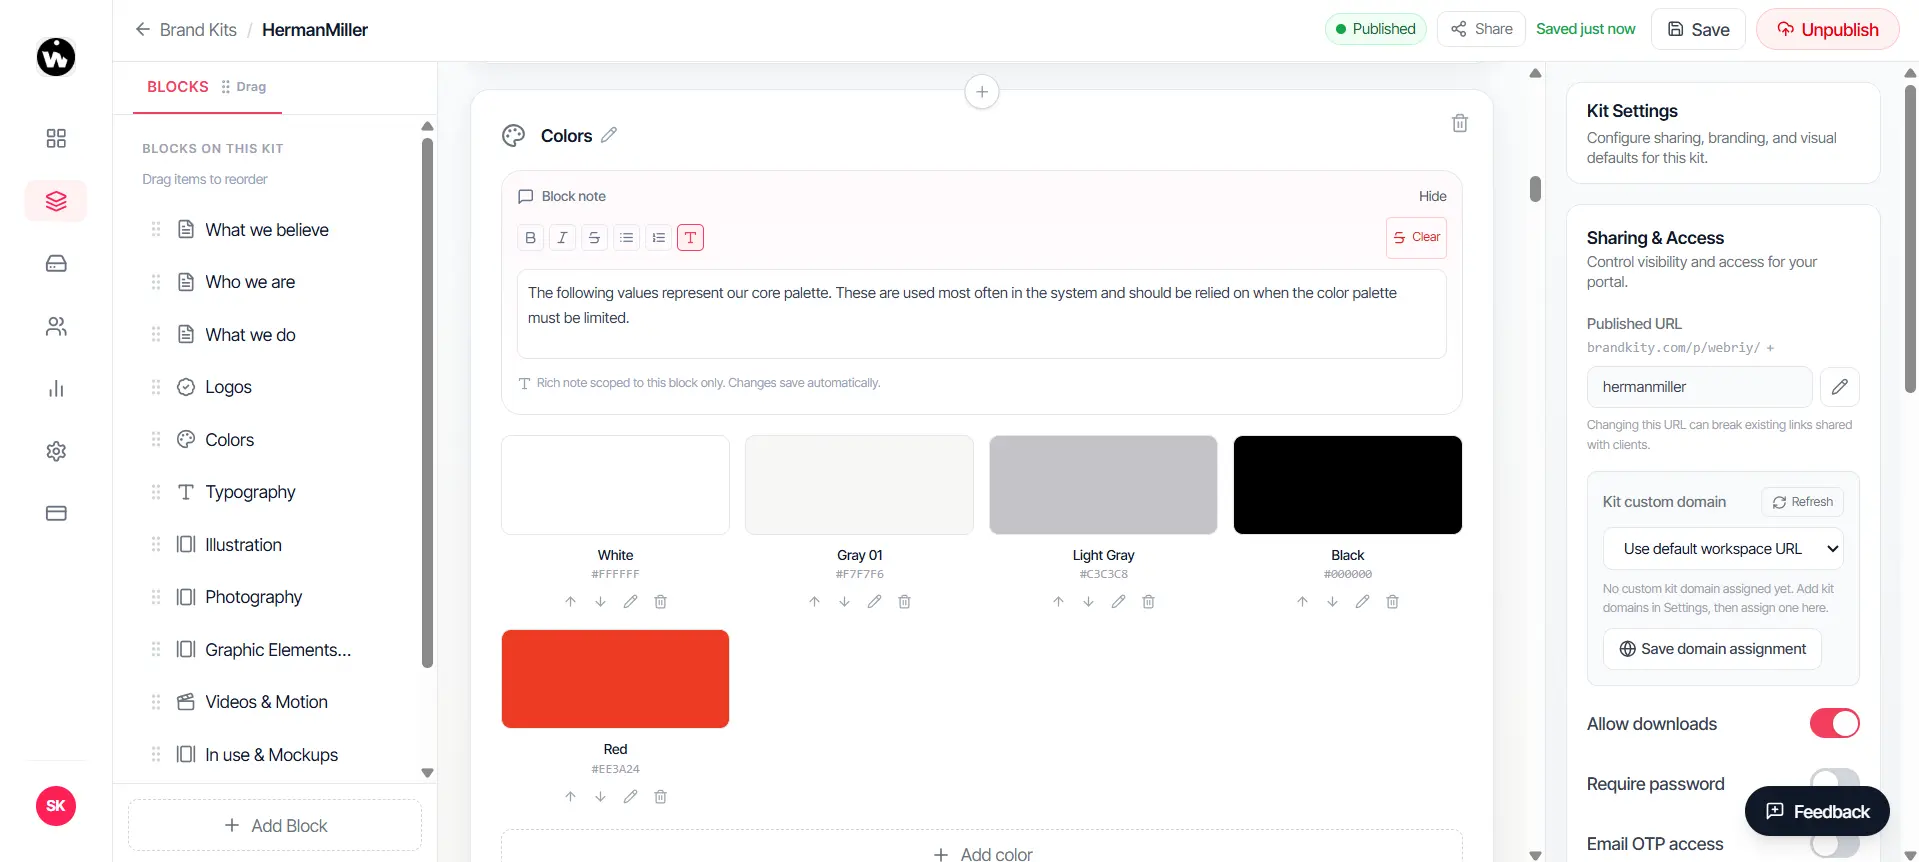Go back with the Brand Kits arrow
This screenshot has height=862, width=1919.
point(142,30)
